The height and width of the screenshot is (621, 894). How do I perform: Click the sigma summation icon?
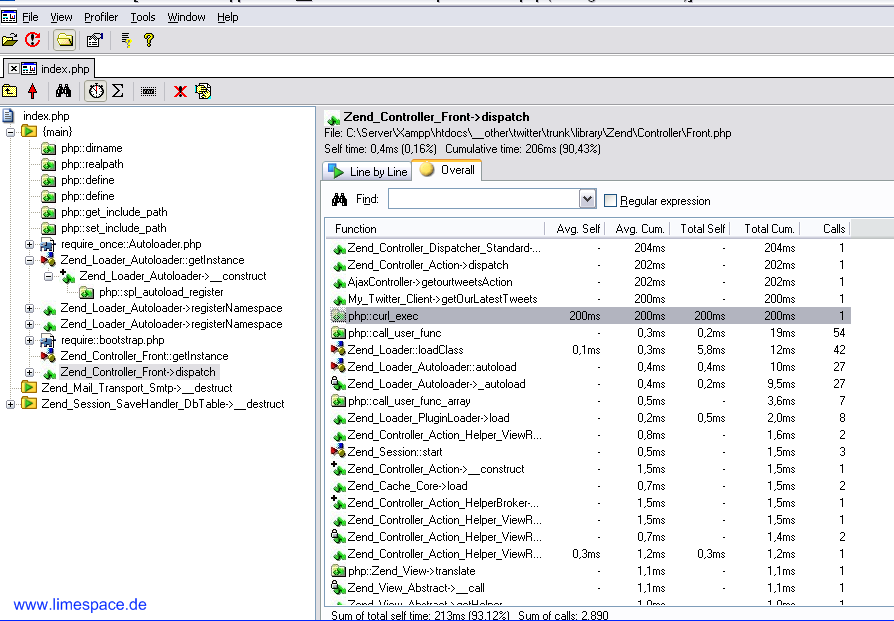pyautogui.click(x=118, y=91)
